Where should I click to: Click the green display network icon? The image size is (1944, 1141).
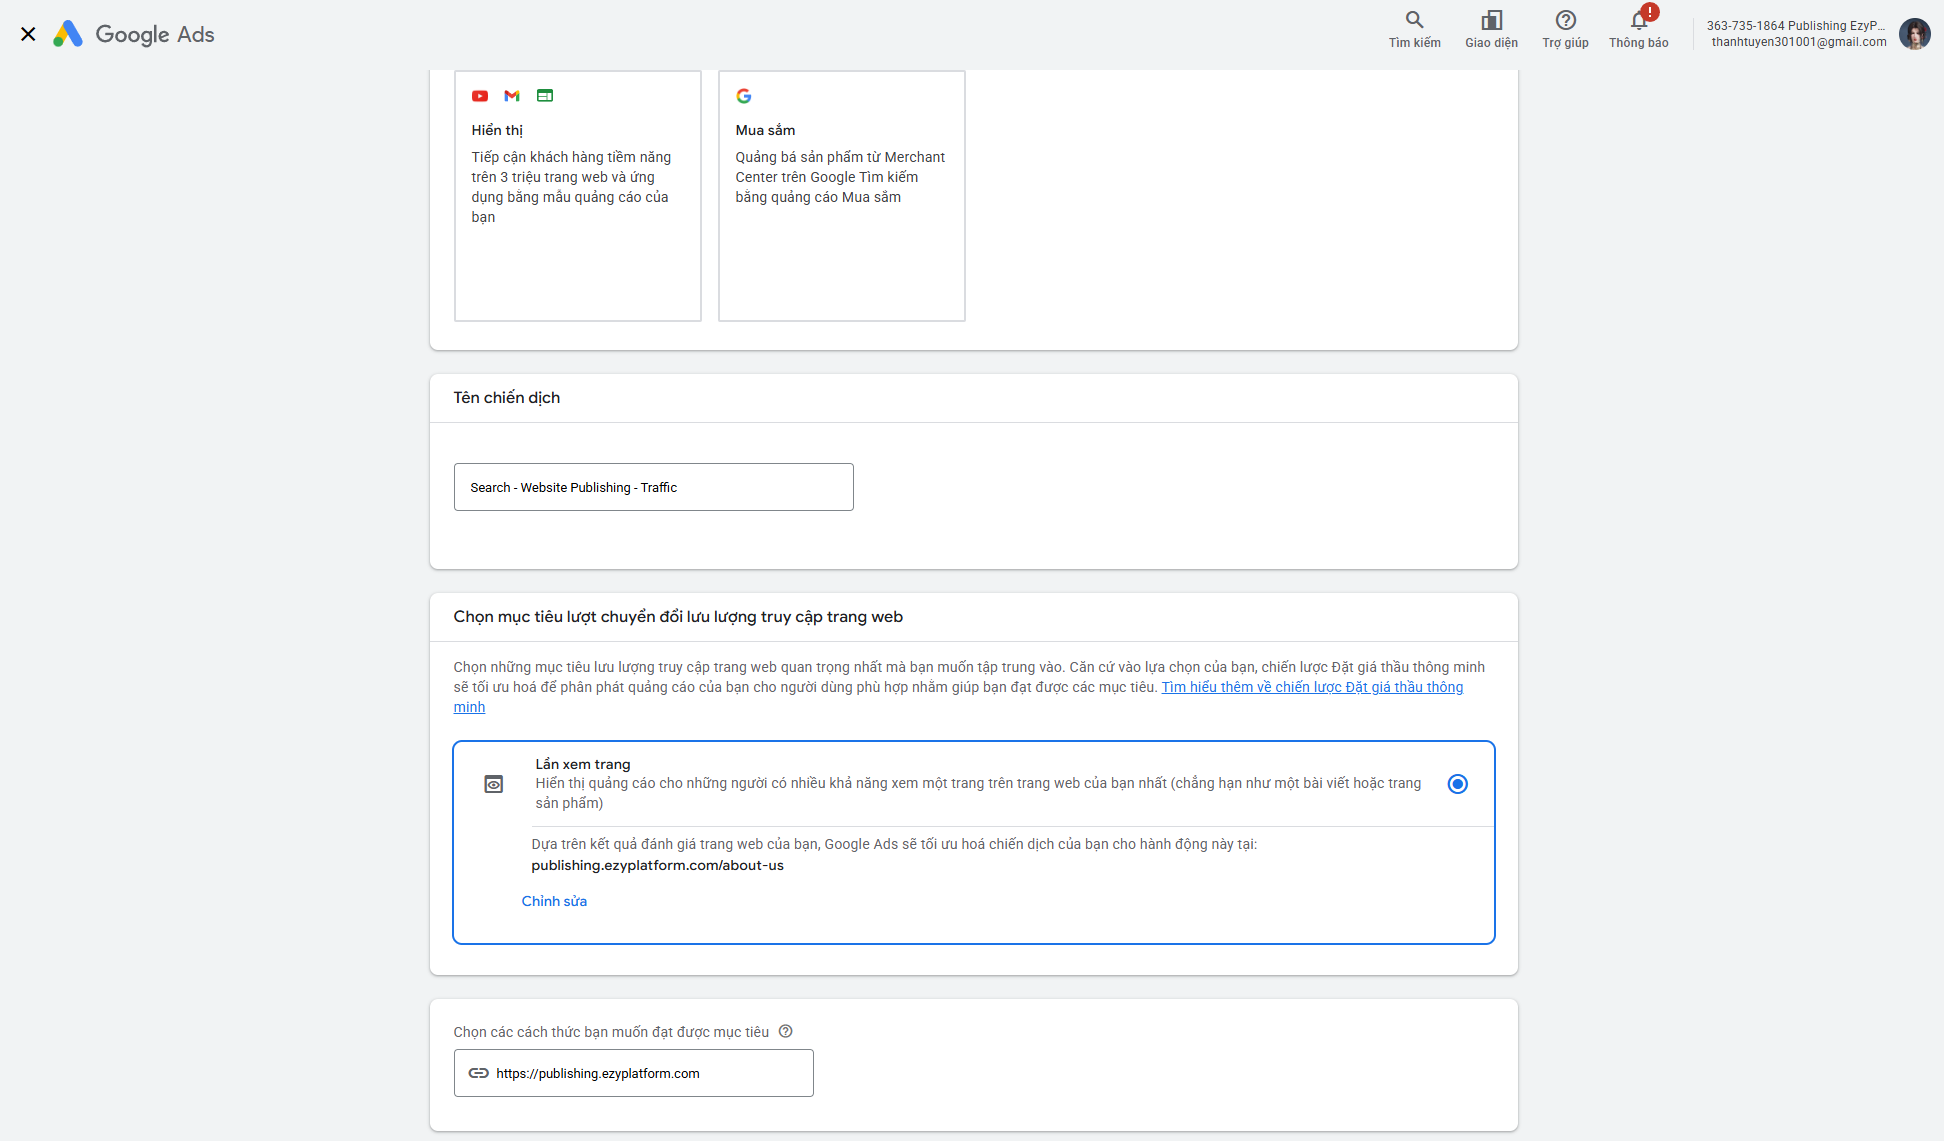(x=545, y=96)
